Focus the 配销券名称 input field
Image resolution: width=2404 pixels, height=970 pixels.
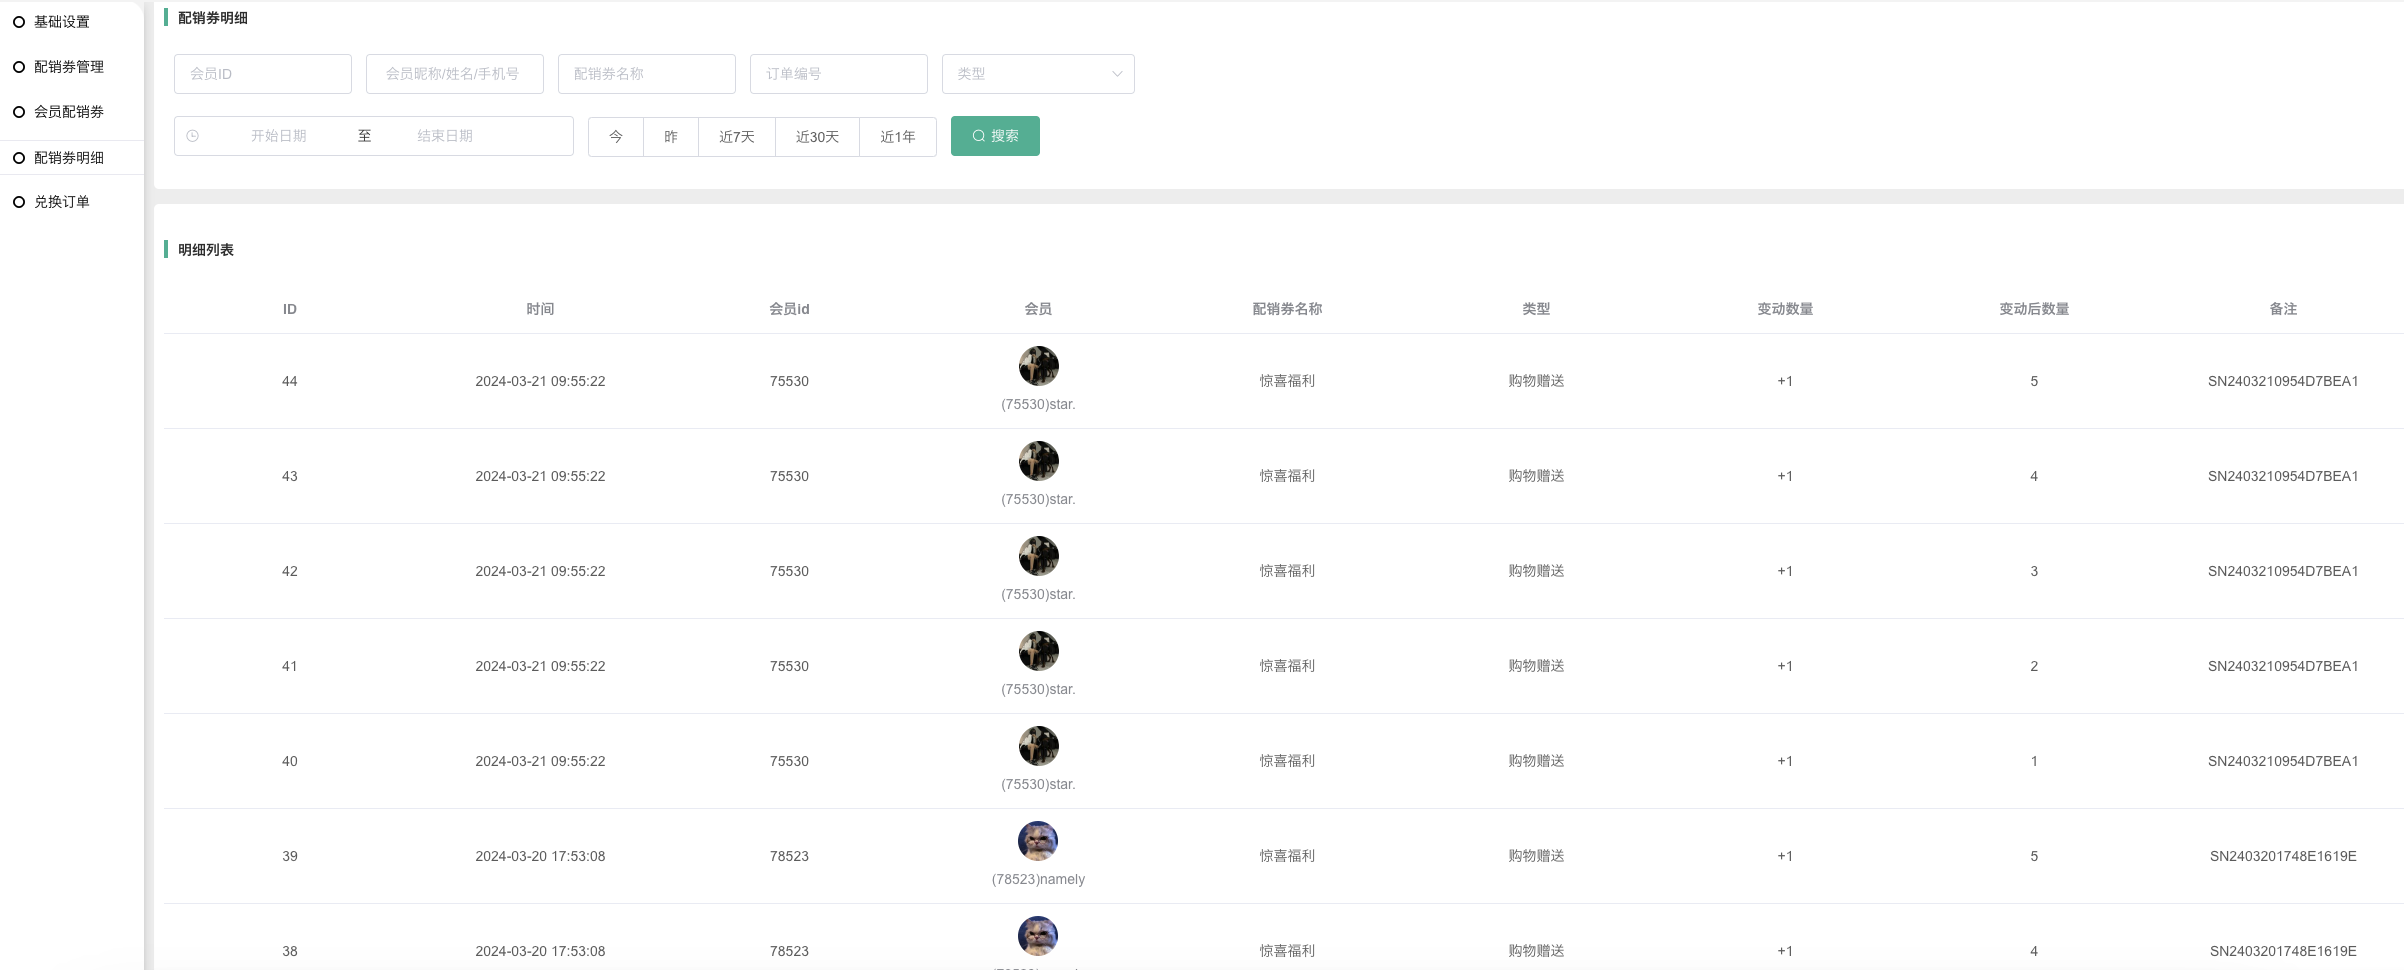(x=647, y=74)
